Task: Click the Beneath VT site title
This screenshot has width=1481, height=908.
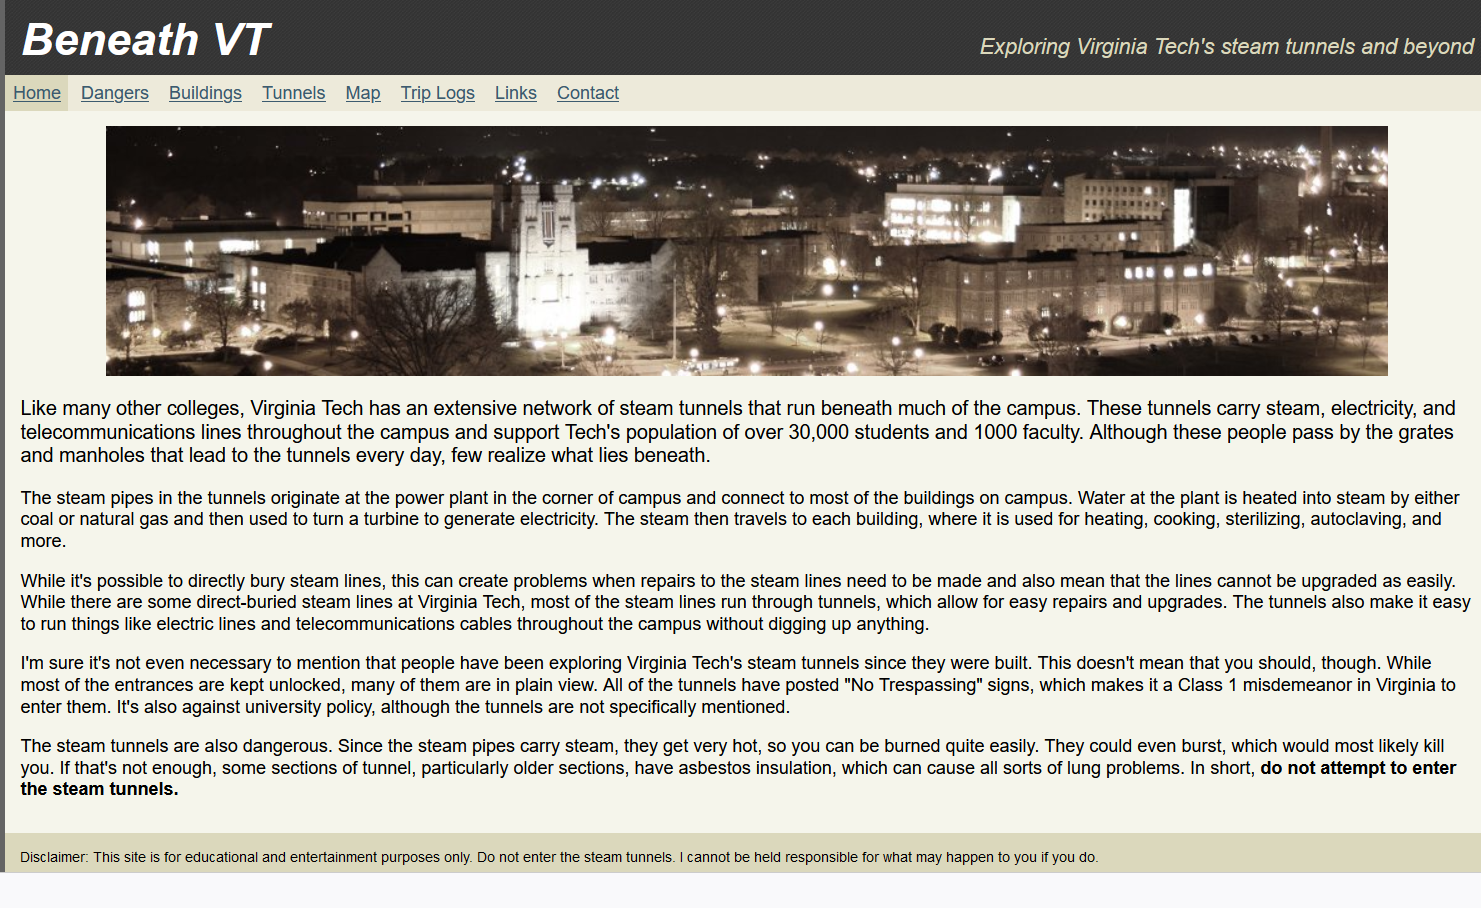Action: [146, 40]
